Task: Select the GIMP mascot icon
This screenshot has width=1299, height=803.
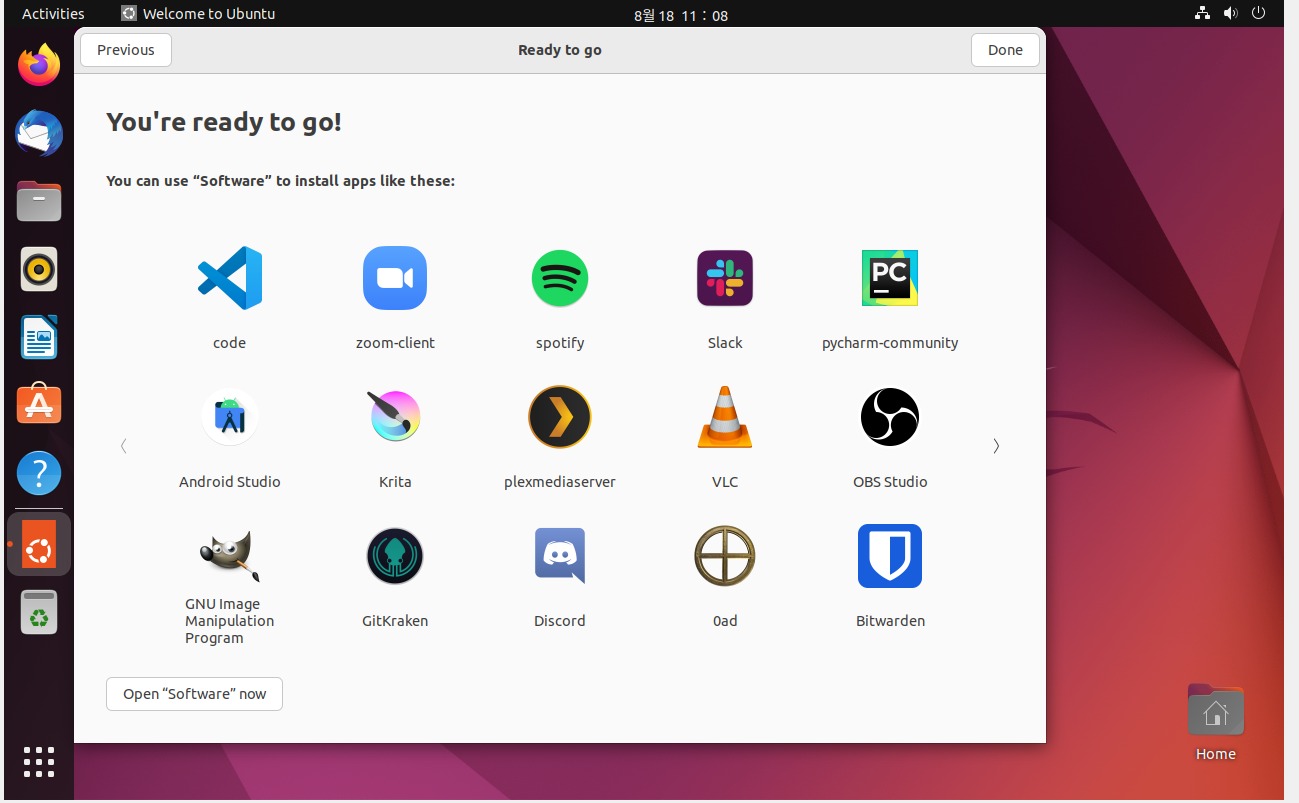Action: [x=229, y=556]
